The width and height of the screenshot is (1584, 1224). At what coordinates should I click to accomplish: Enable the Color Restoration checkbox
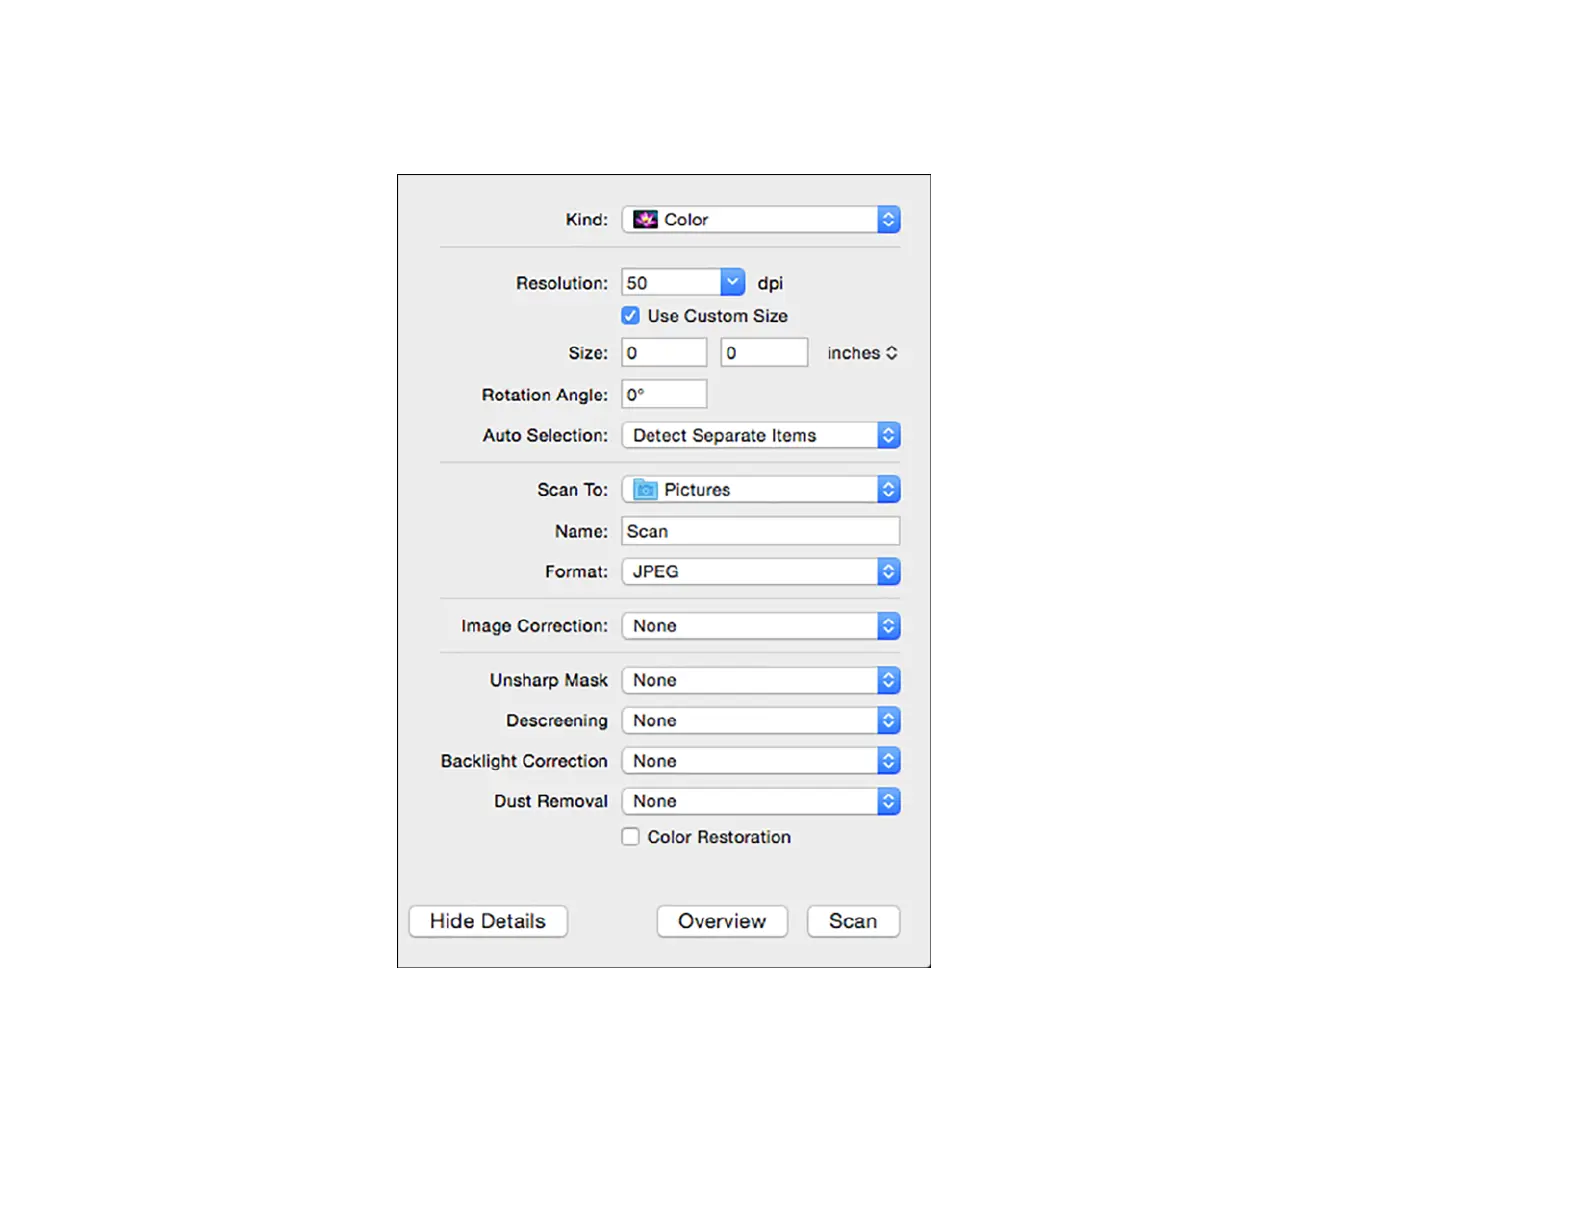coord(630,837)
